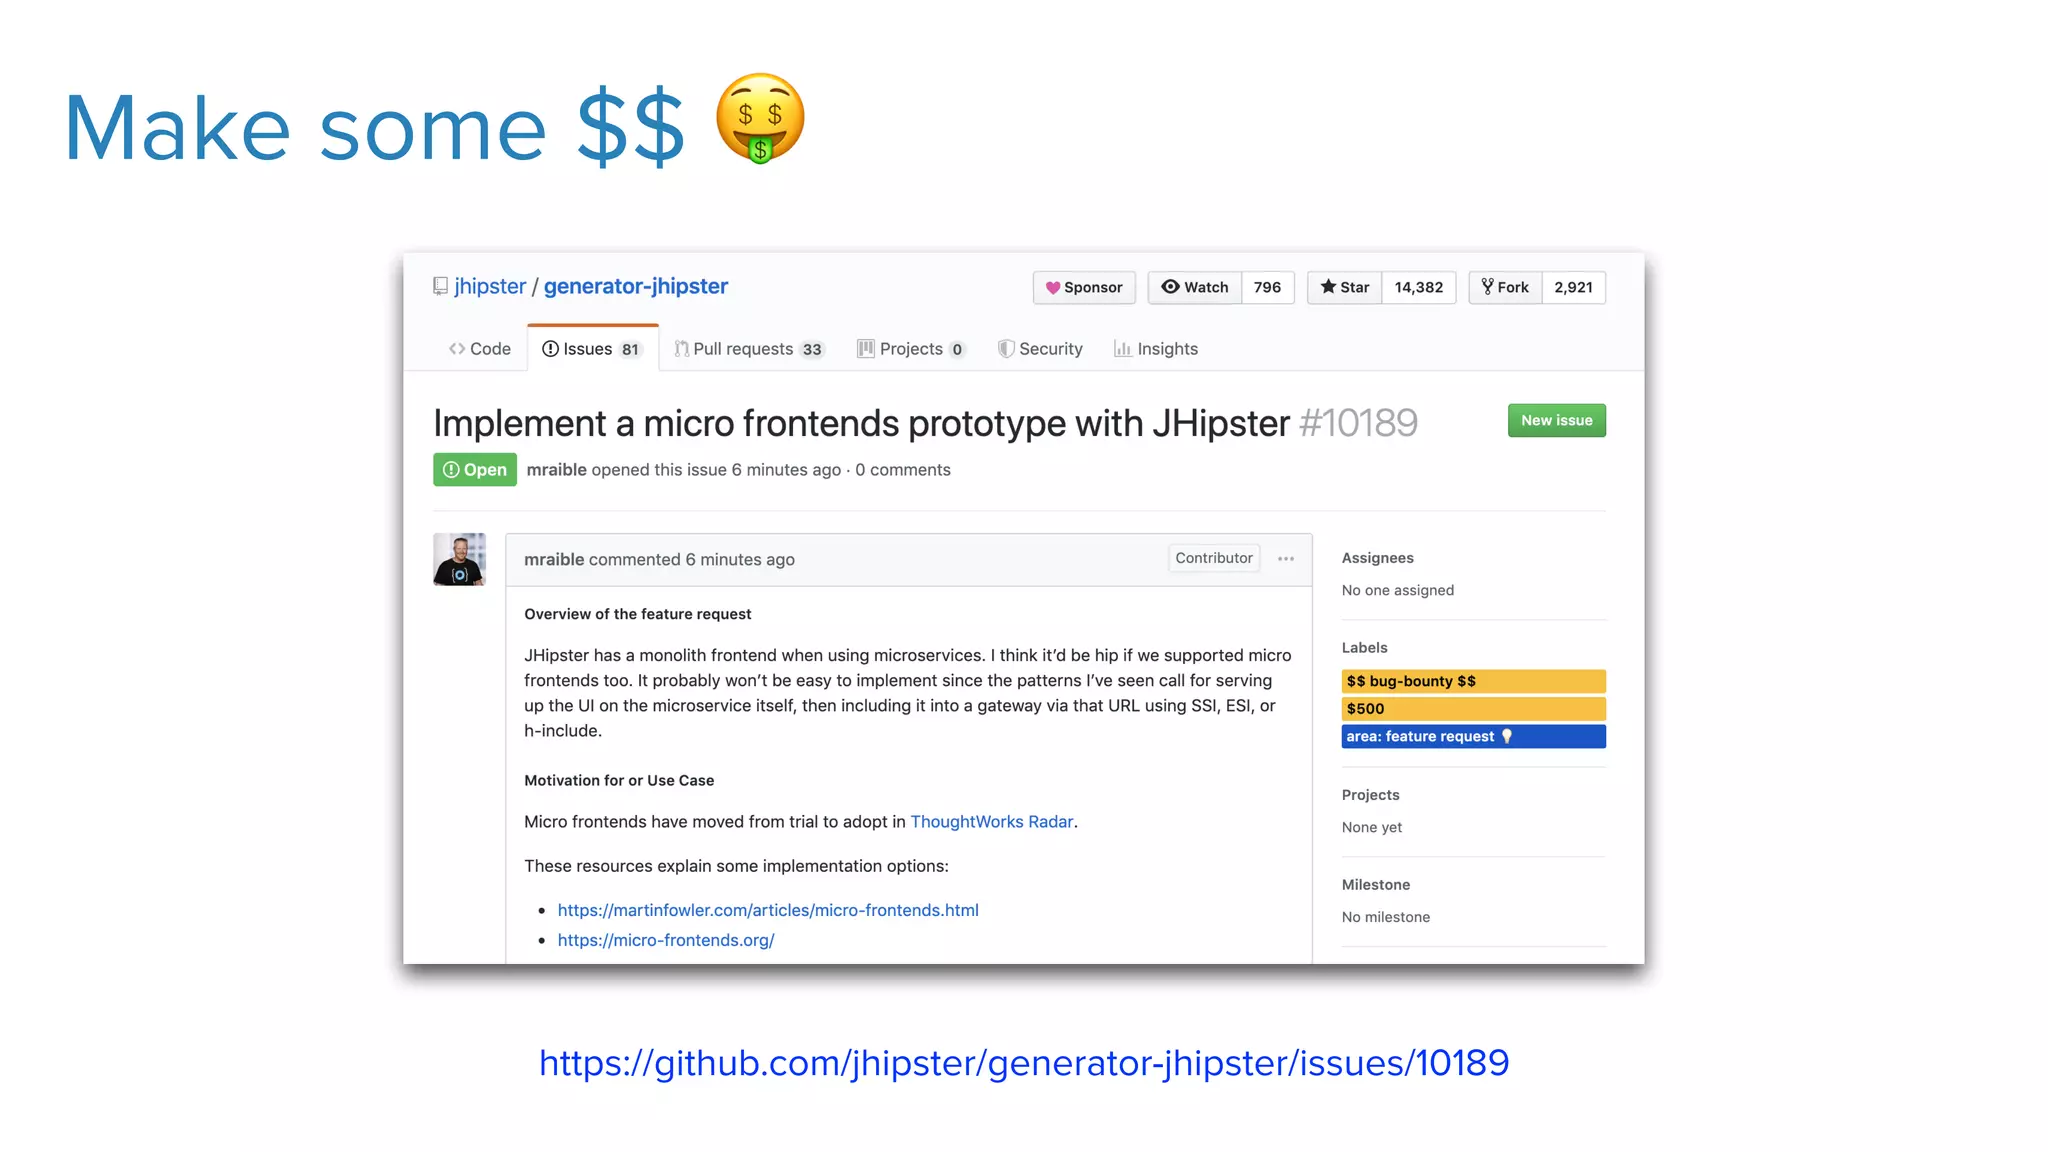Viewport: 2048px width, 1152px height.
Task: Click the 'None yet' projects text
Action: 1372,827
